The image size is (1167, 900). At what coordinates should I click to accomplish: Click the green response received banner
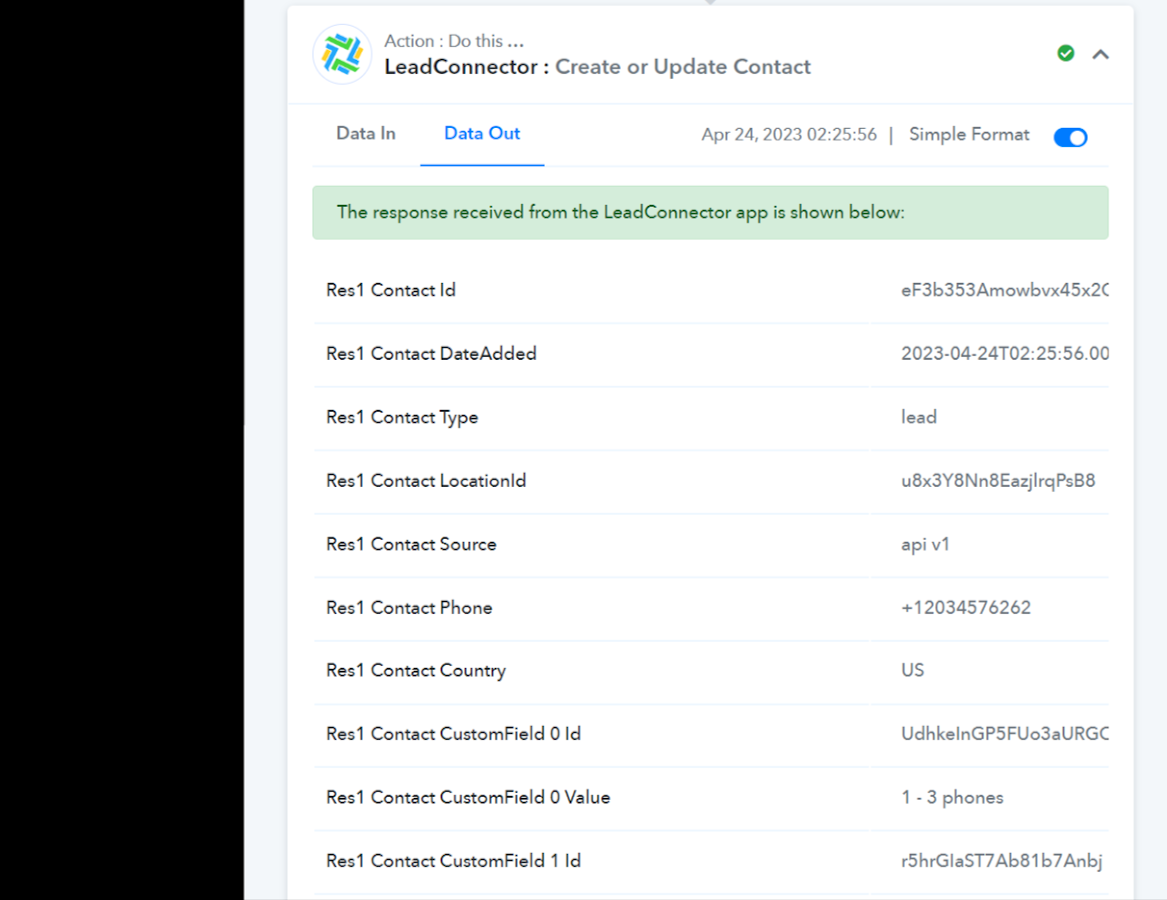tap(710, 213)
